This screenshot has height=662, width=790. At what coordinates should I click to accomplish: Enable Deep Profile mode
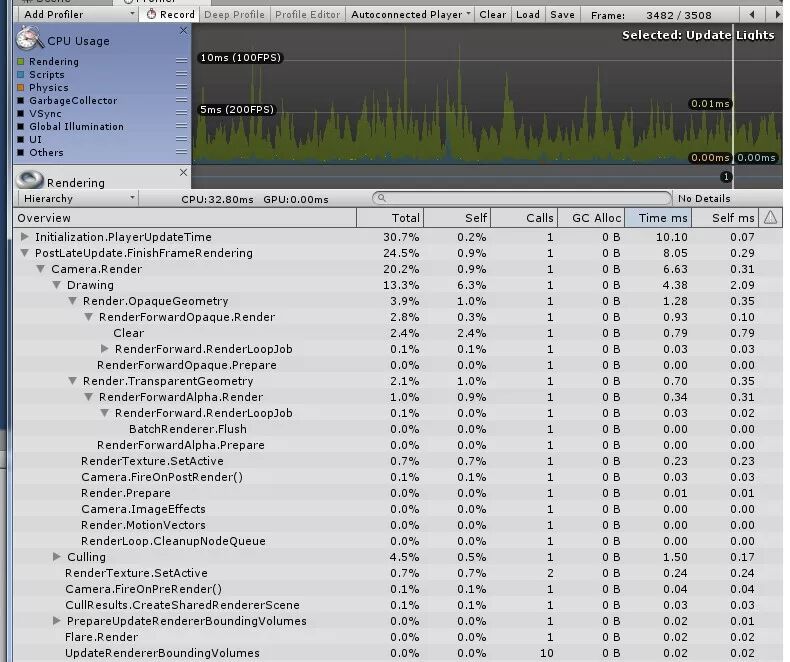pos(234,15)
